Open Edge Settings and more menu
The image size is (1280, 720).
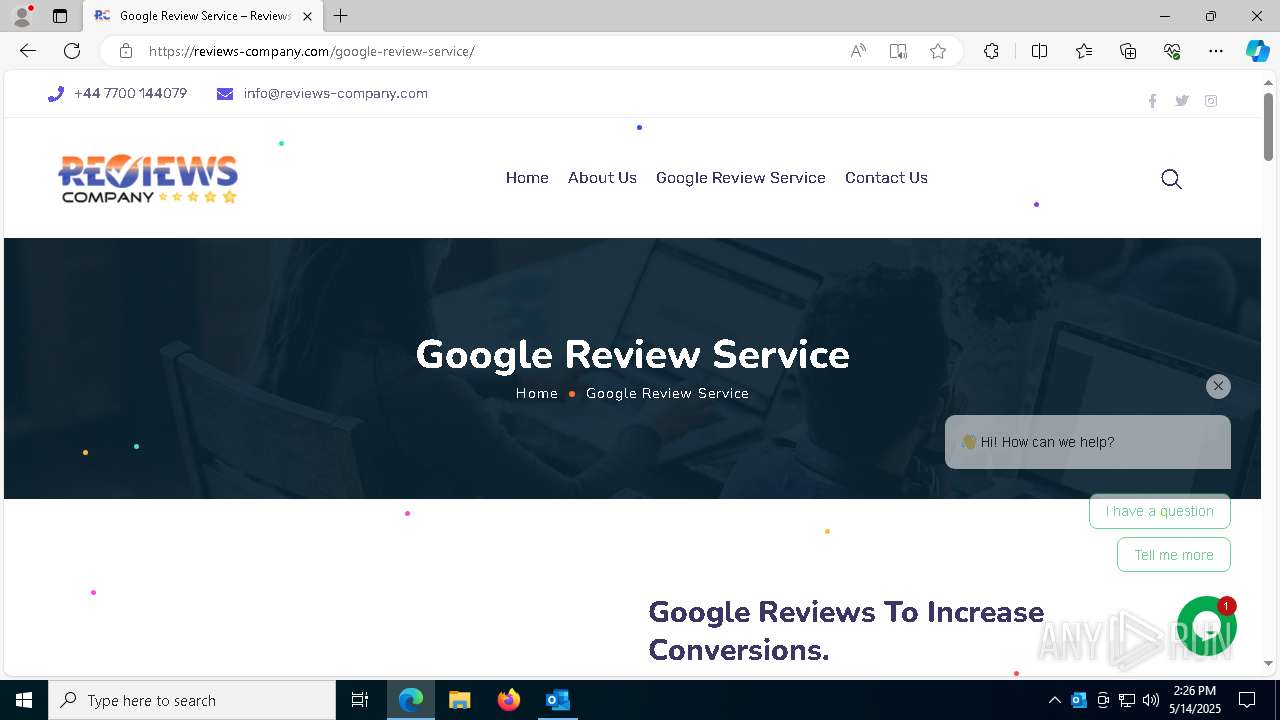[1216, 51]
